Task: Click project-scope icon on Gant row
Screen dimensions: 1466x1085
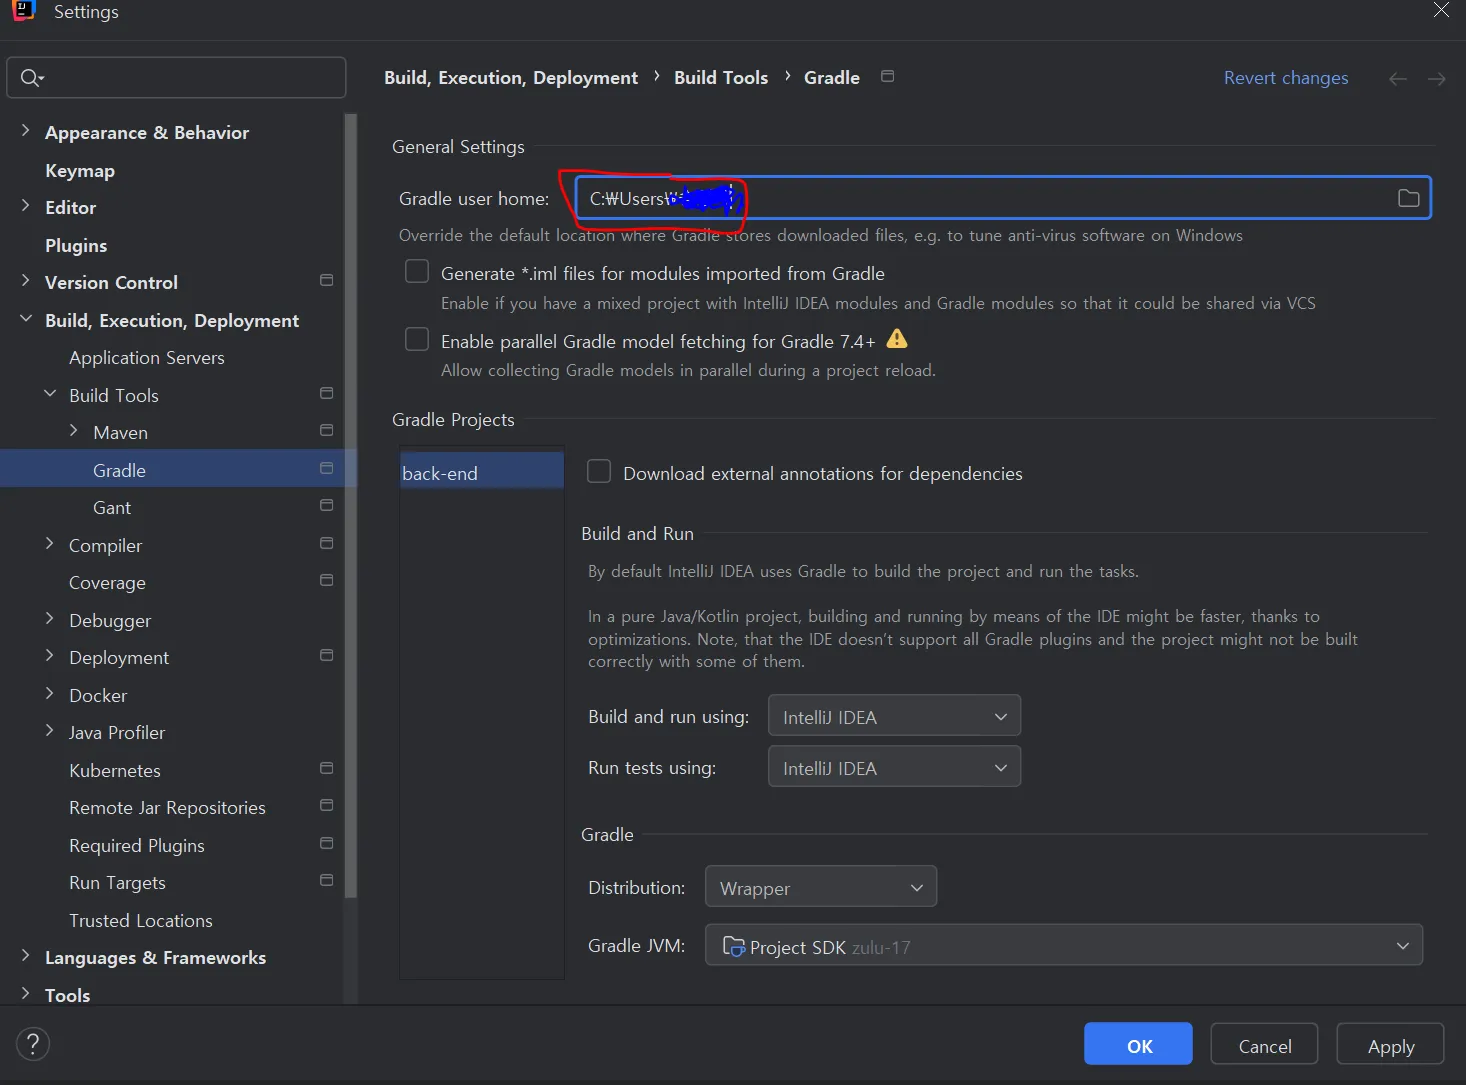Action: (x=326, y=505)
